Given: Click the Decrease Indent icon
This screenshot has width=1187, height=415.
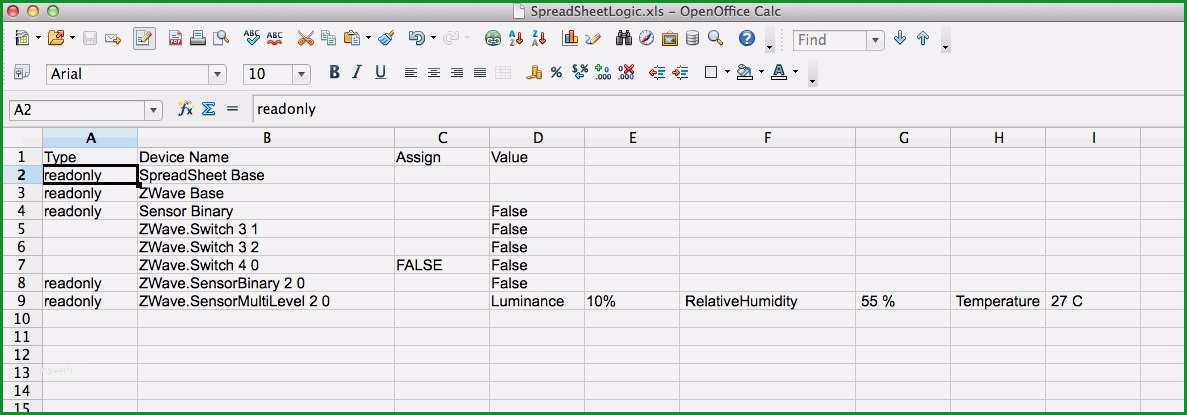Looking at the screenshot, I should (x=657, y=73).
